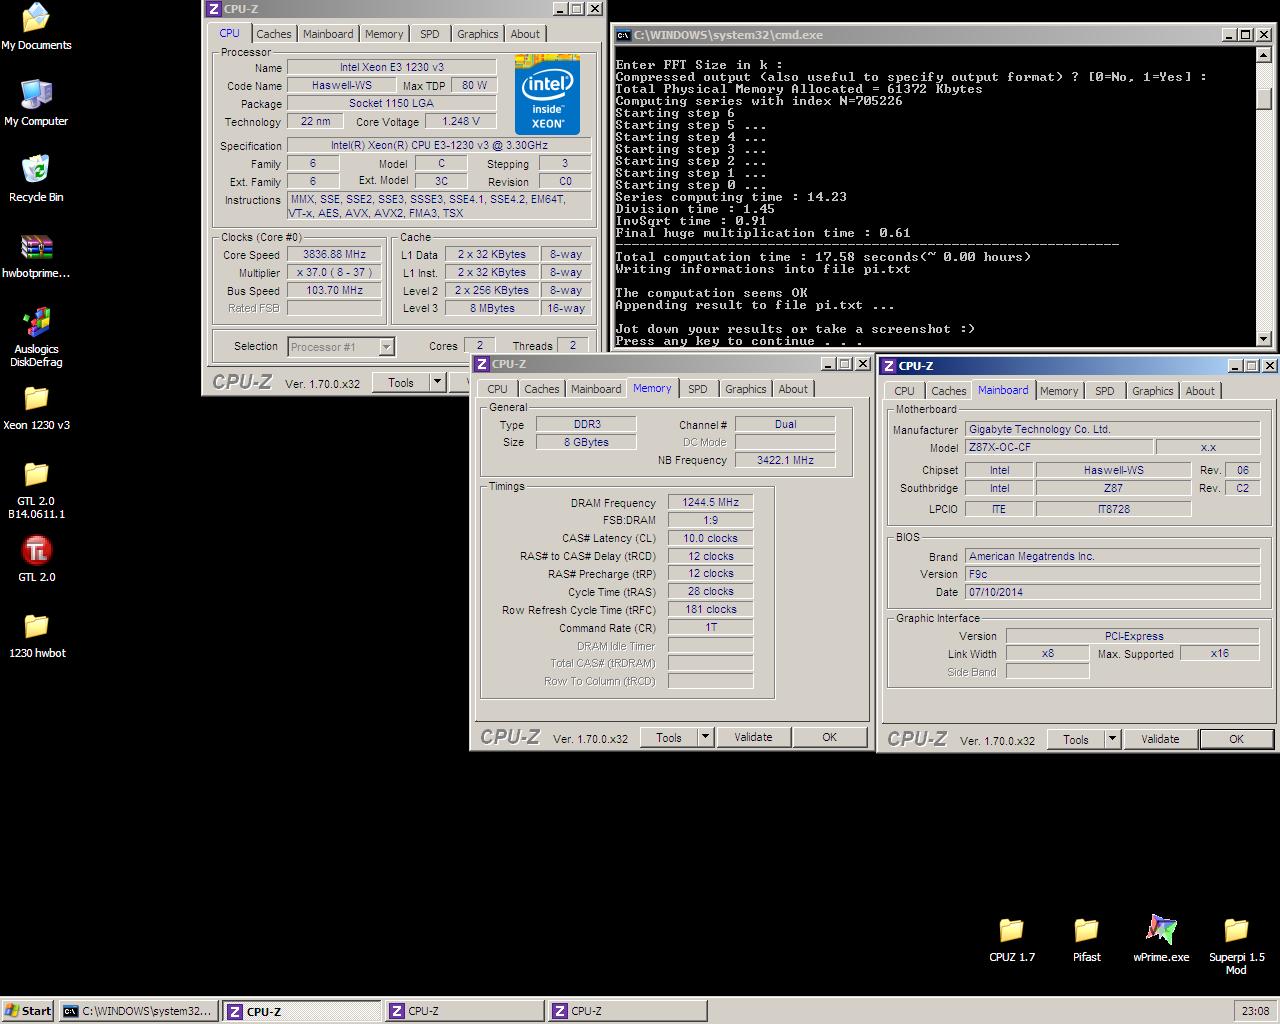Switch to Memory tab in the CPU-Z CPU window
The height and width of the screenshot is (1024, 1280).
(384, 34)
